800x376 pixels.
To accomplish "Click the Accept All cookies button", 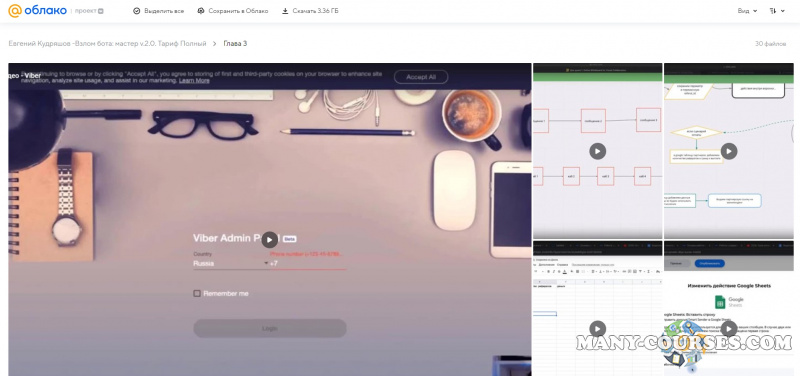I will pos(421,77).
